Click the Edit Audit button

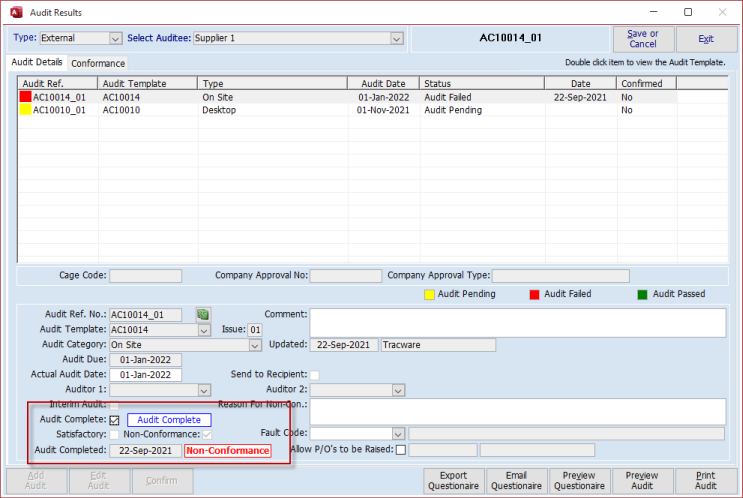99,480
